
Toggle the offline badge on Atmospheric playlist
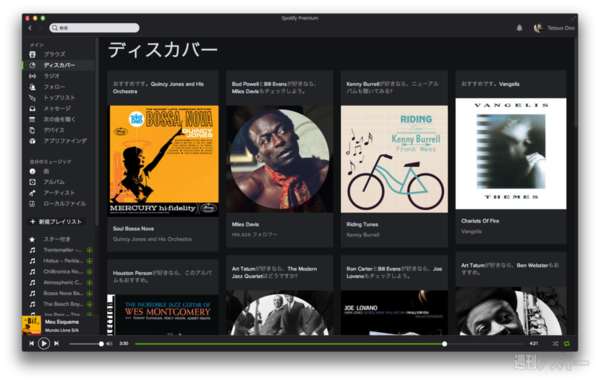click(90, 282)
